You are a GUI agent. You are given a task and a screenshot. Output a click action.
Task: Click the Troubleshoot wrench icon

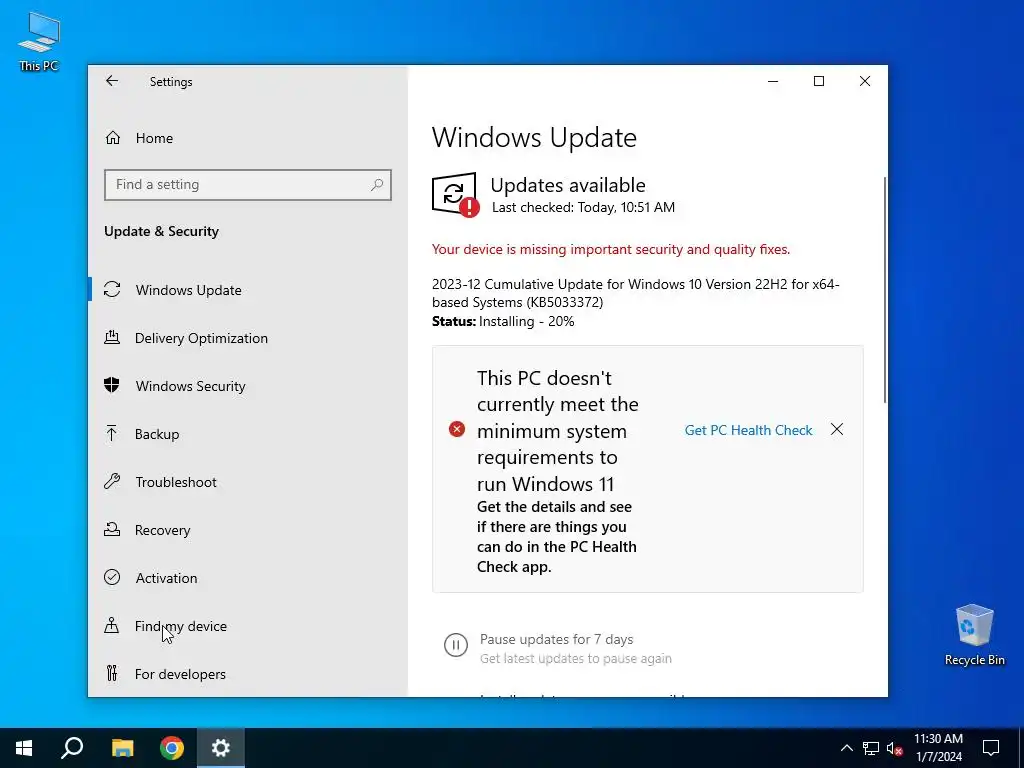[112, 481]
